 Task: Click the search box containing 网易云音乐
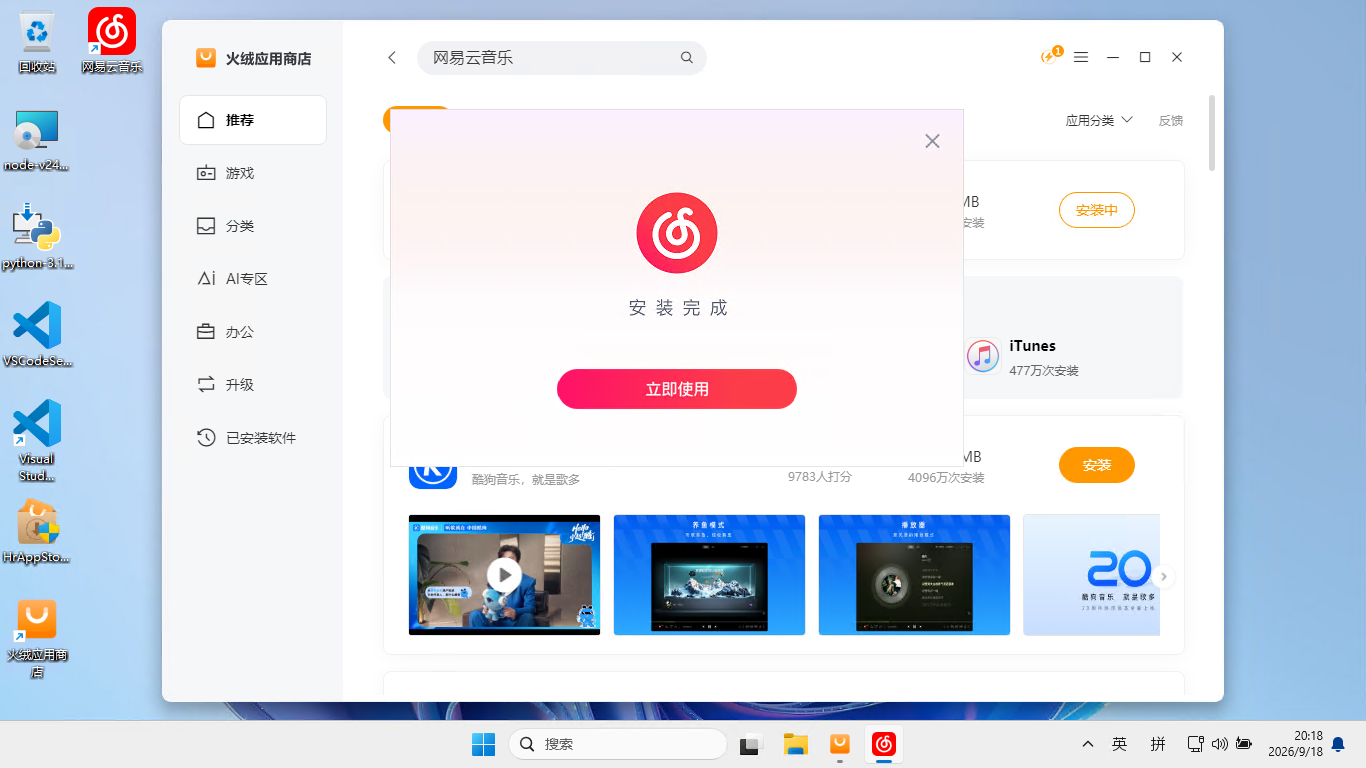pyautogui.click(x=561, y=58)
